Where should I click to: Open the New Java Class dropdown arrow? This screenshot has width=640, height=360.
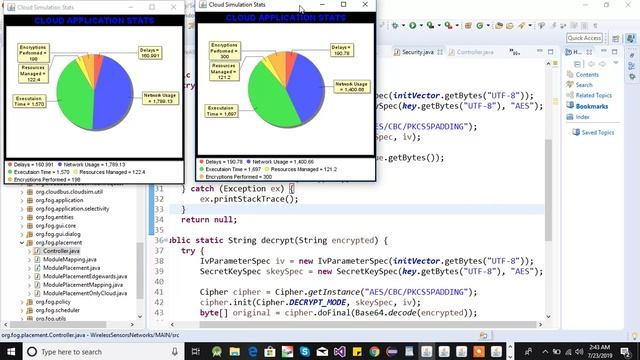[x=488, y=25]
